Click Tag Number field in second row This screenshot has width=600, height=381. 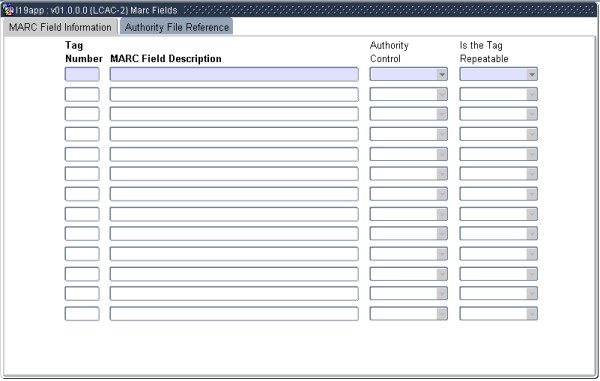click(x=82, y=94)
